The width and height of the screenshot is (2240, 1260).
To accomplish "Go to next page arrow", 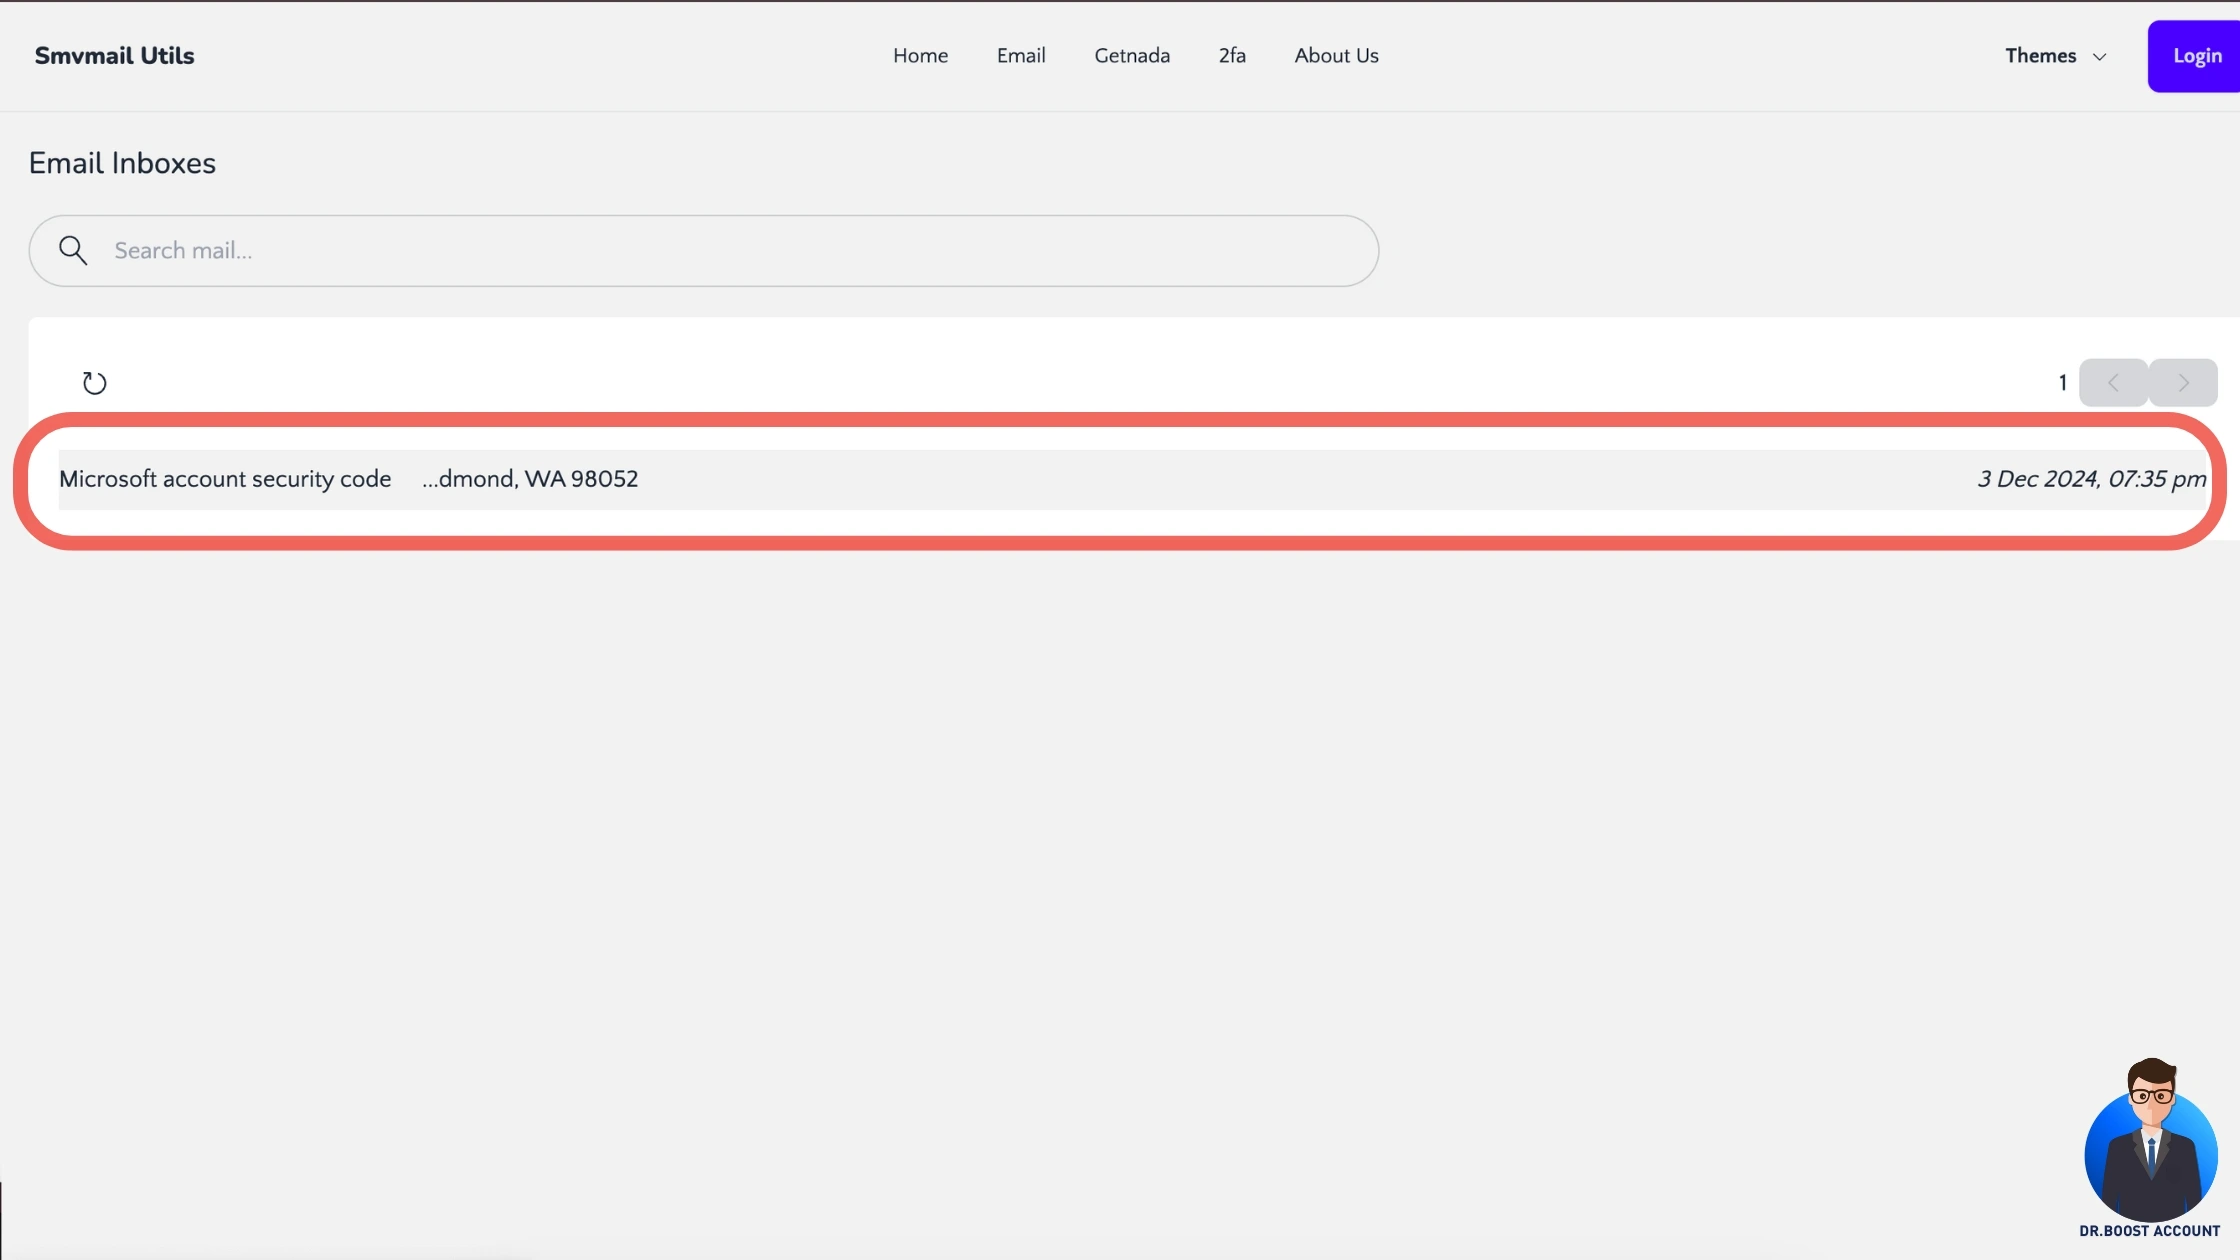I will pyautogui.click(x=2183, y=383).
